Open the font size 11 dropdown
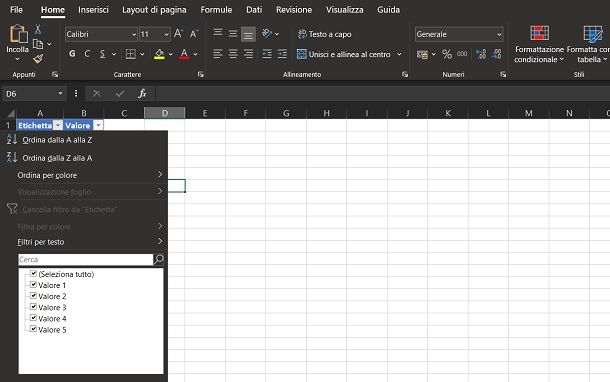This screenshot has width=610, height=382. [x=167, y=34]
